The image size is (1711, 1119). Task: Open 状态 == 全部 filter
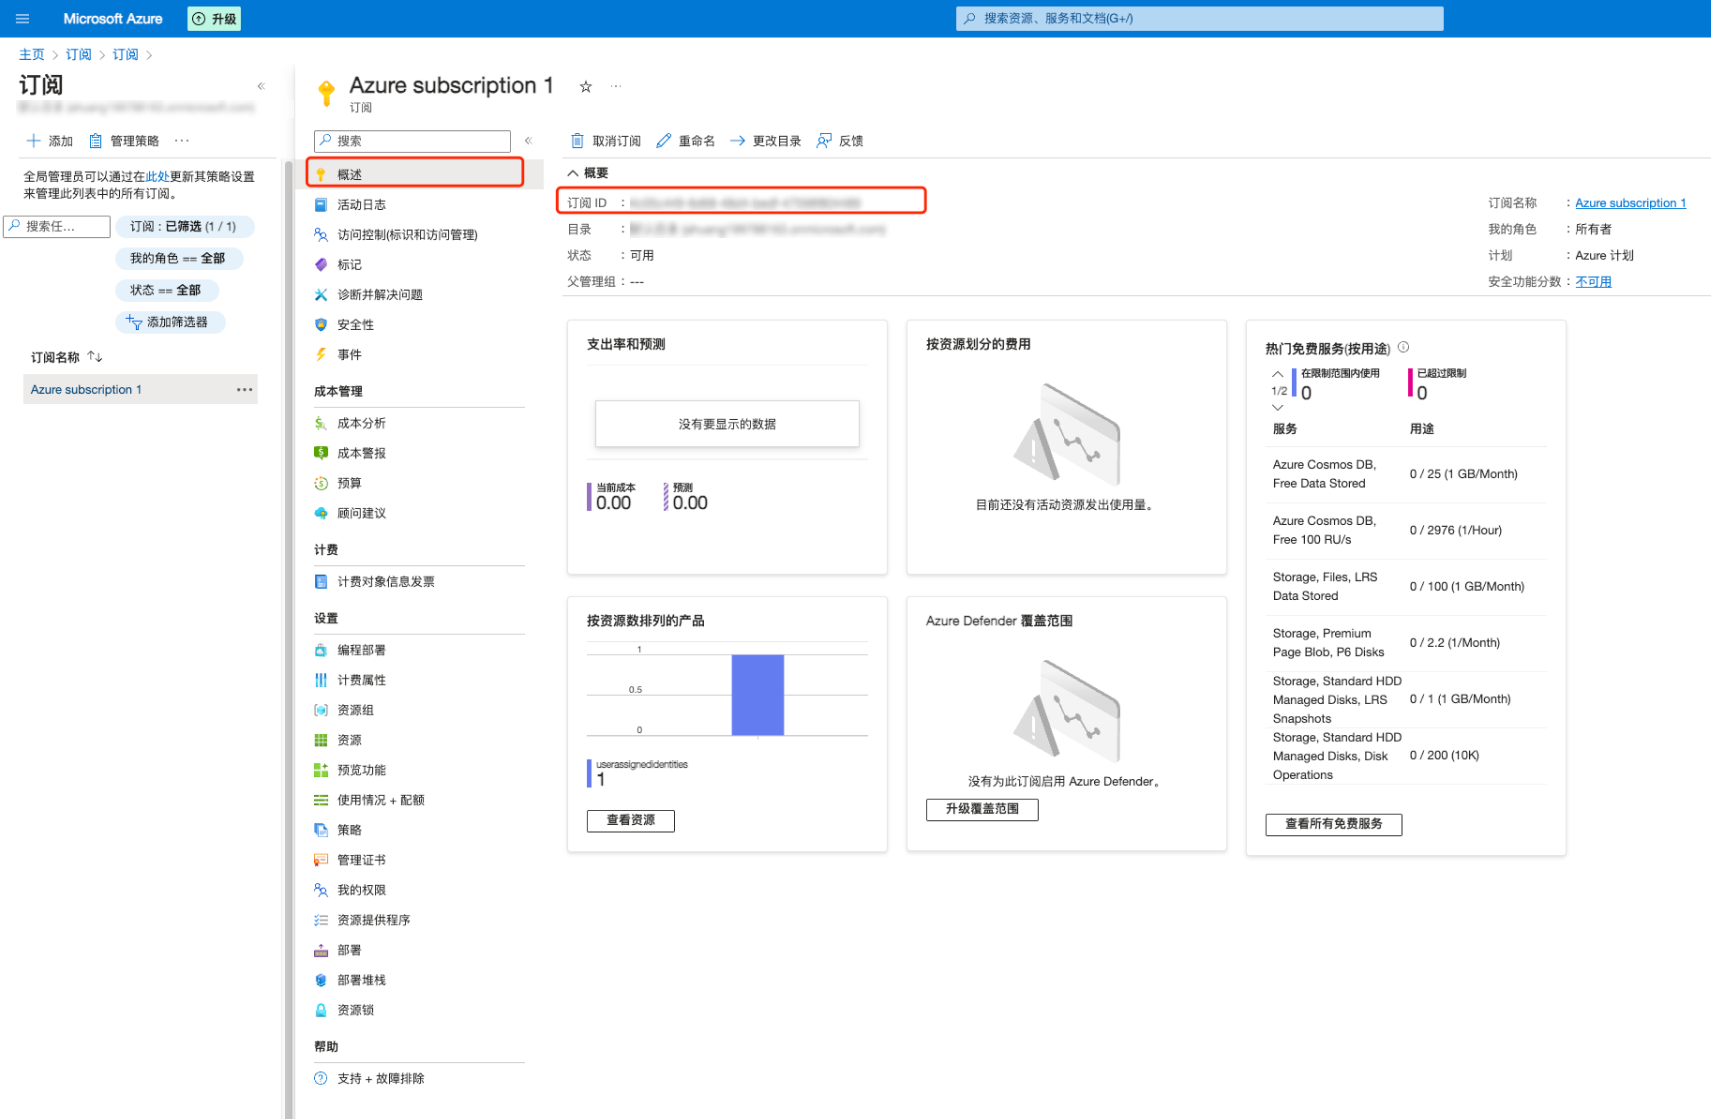[166, 290]
